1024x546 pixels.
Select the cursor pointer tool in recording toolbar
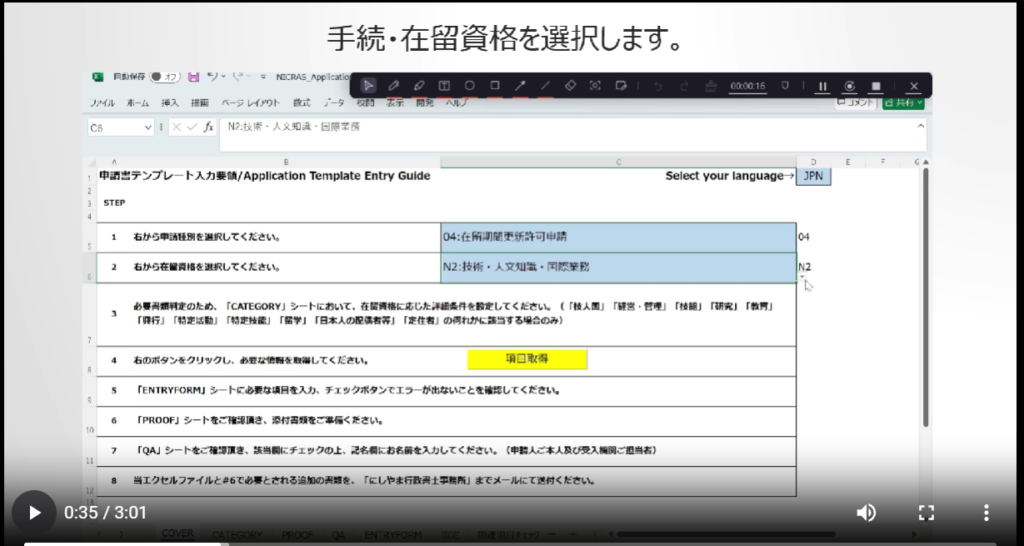[x=369, y=86]
